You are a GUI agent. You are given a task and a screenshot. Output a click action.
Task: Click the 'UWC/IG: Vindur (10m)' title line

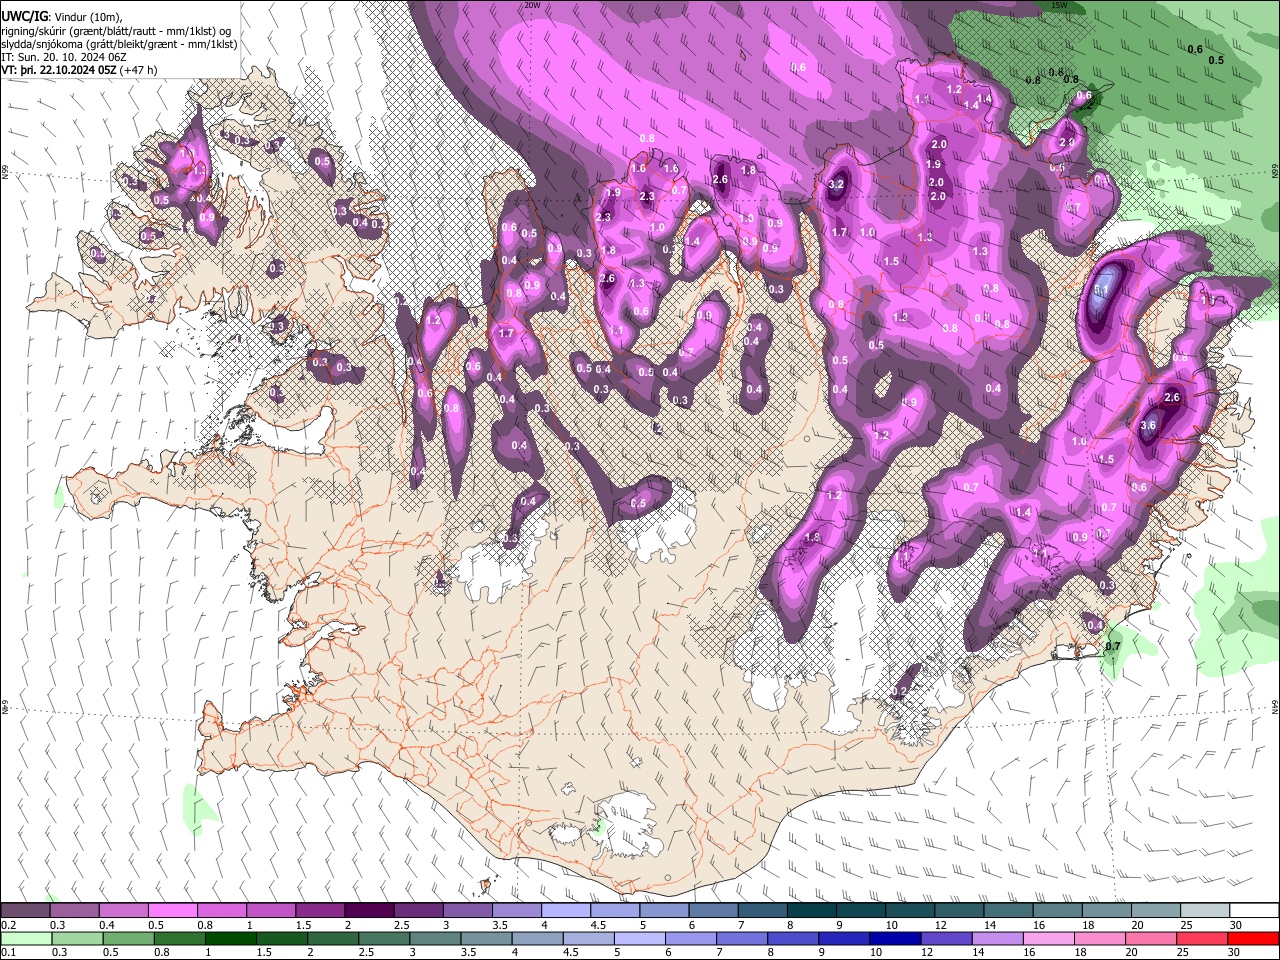[x=61, y=17]
